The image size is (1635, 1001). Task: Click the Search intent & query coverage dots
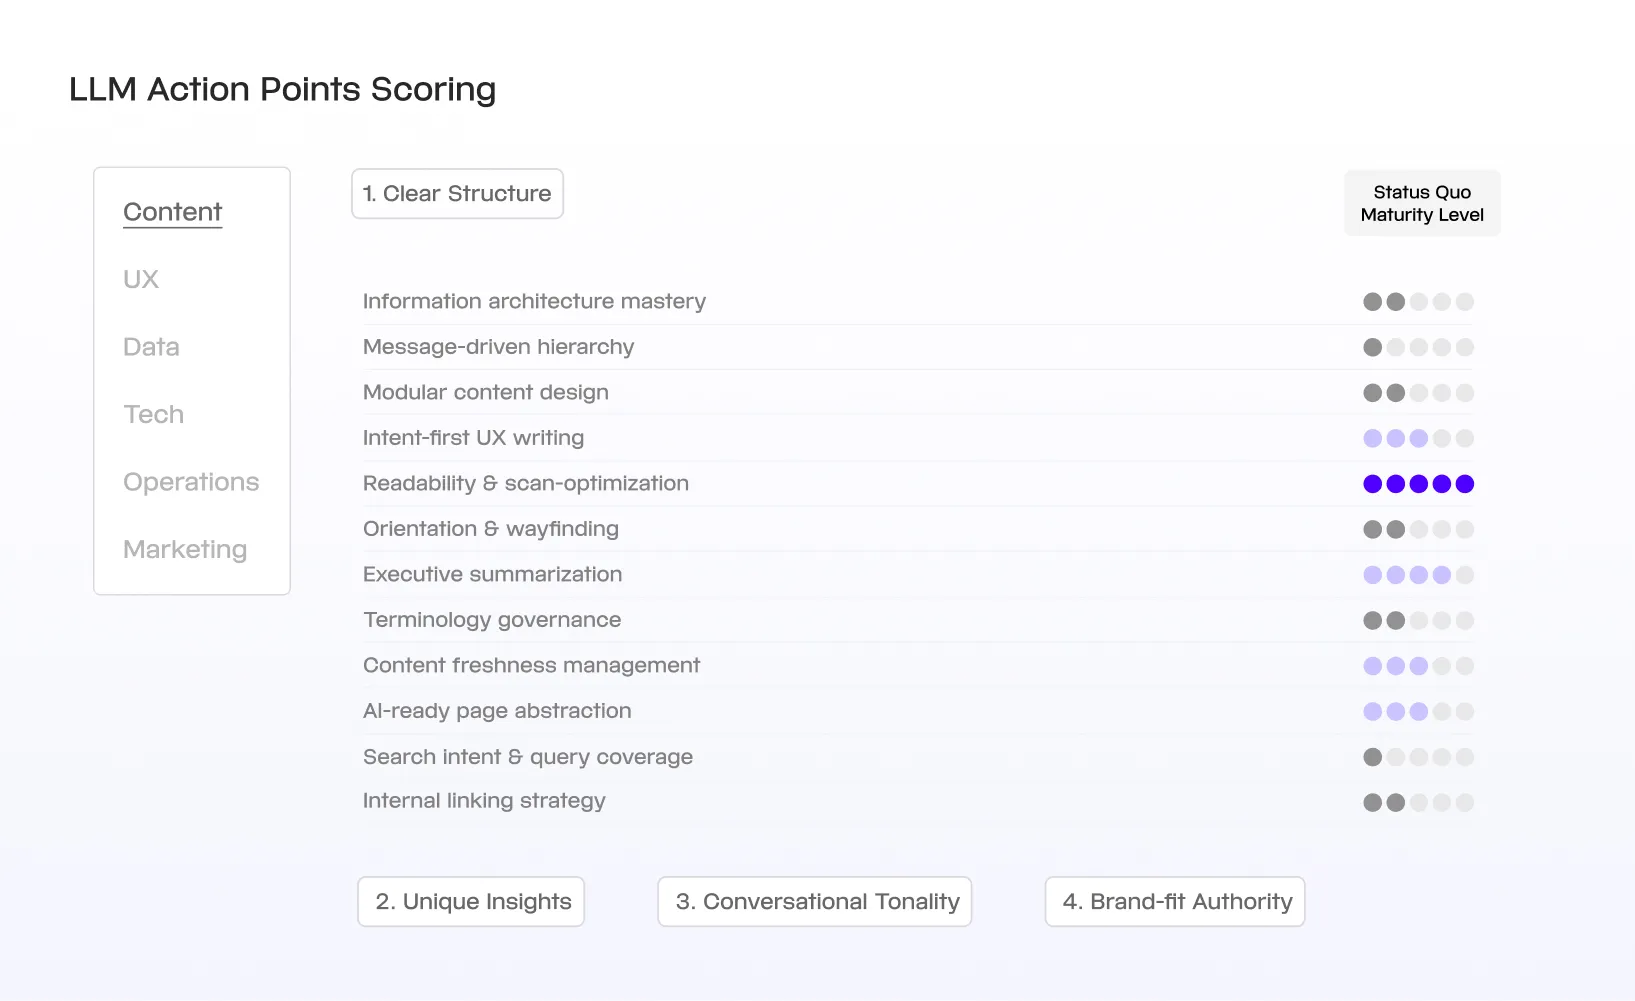pos(1419,757)
